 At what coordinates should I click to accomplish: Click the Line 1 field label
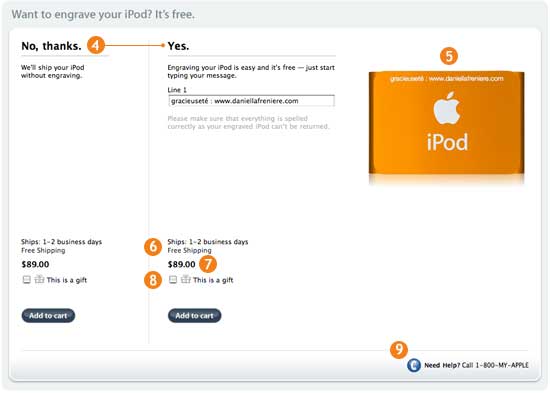point(177,90)
